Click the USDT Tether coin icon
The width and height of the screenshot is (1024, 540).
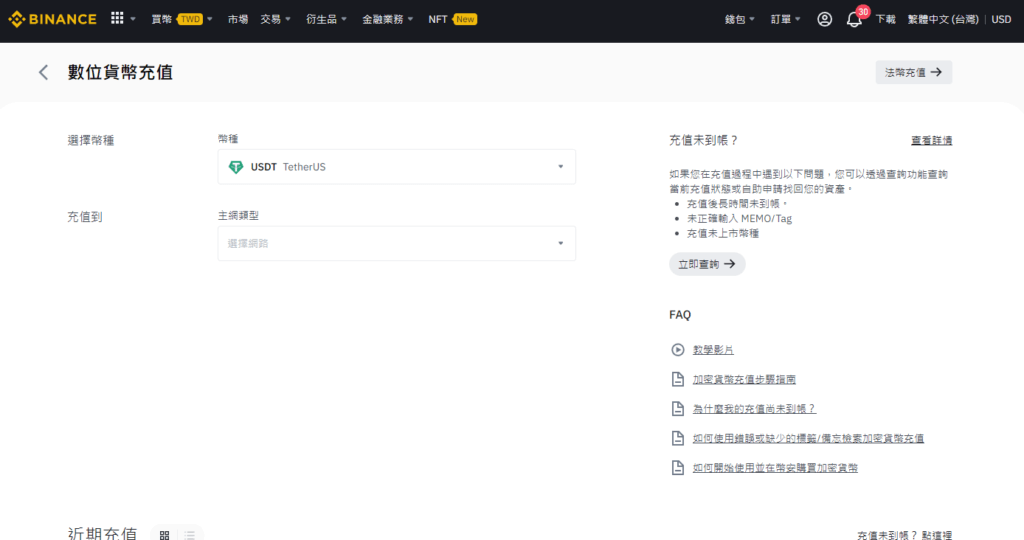[236, 167]
